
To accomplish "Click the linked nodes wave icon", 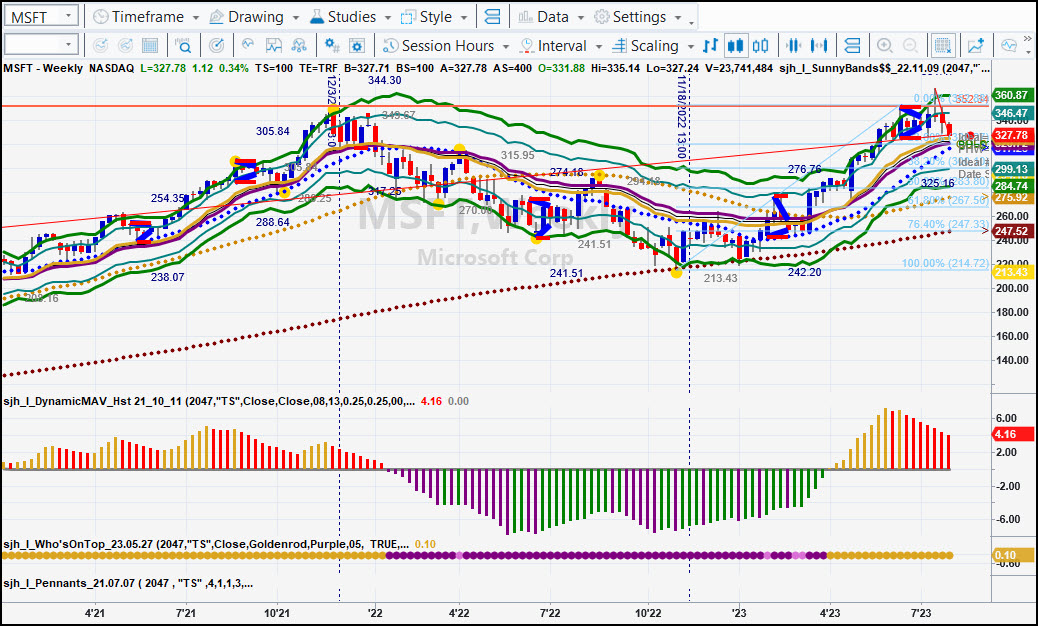I will pos(299,46).
